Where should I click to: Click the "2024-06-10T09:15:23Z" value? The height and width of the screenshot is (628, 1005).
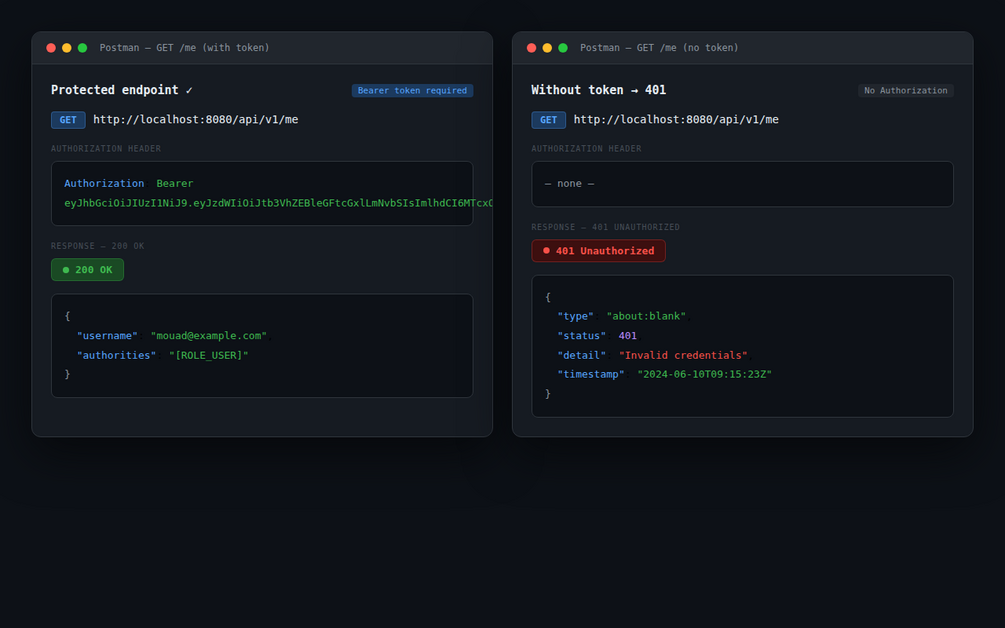tap(704, 374)
